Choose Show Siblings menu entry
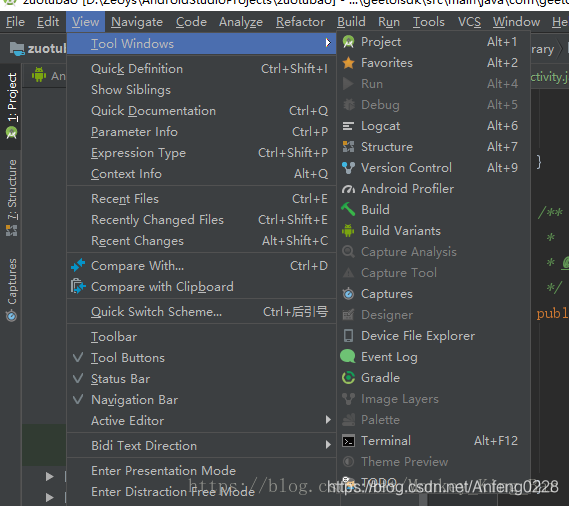The image size is (569, 506). (201, 90)
